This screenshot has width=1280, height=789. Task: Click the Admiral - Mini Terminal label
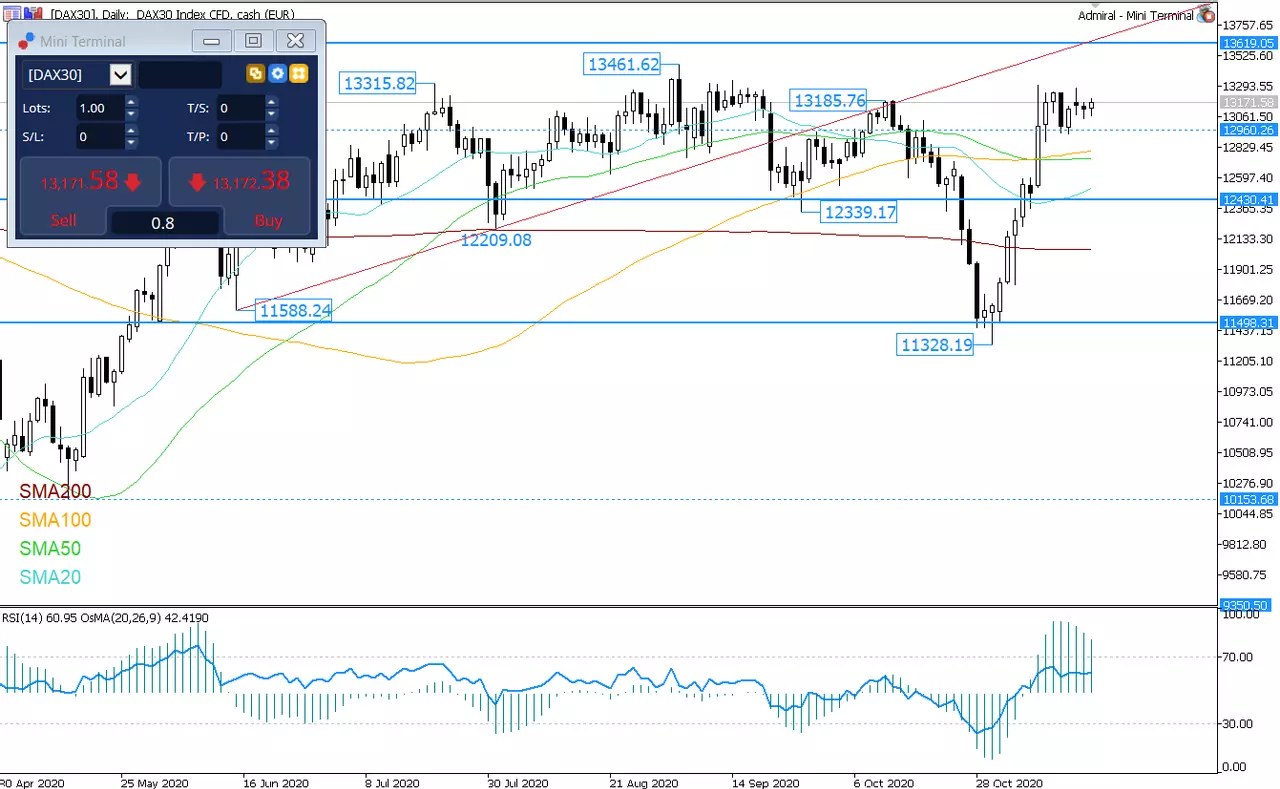point(1135,15)
